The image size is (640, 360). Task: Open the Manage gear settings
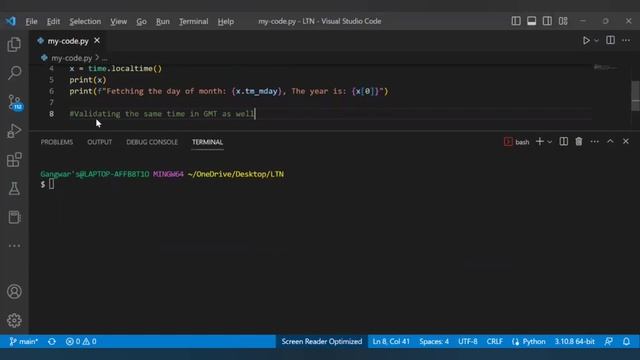pos(14,320)
